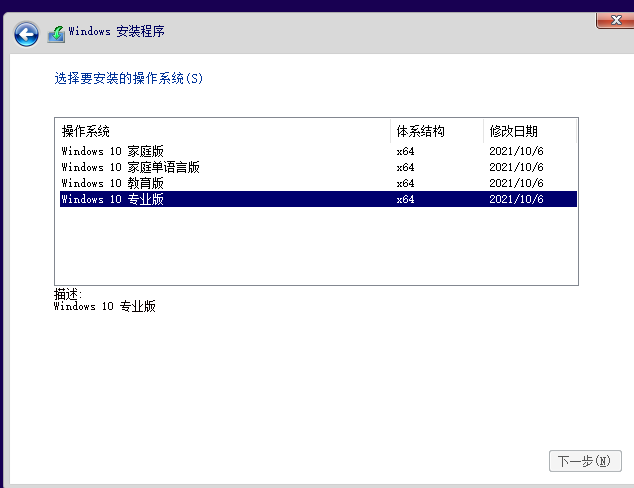This screenshot has height=488, width=634.
Task: Click x64 in the 家庭单语言版 row
Action: tap(405, 167)
